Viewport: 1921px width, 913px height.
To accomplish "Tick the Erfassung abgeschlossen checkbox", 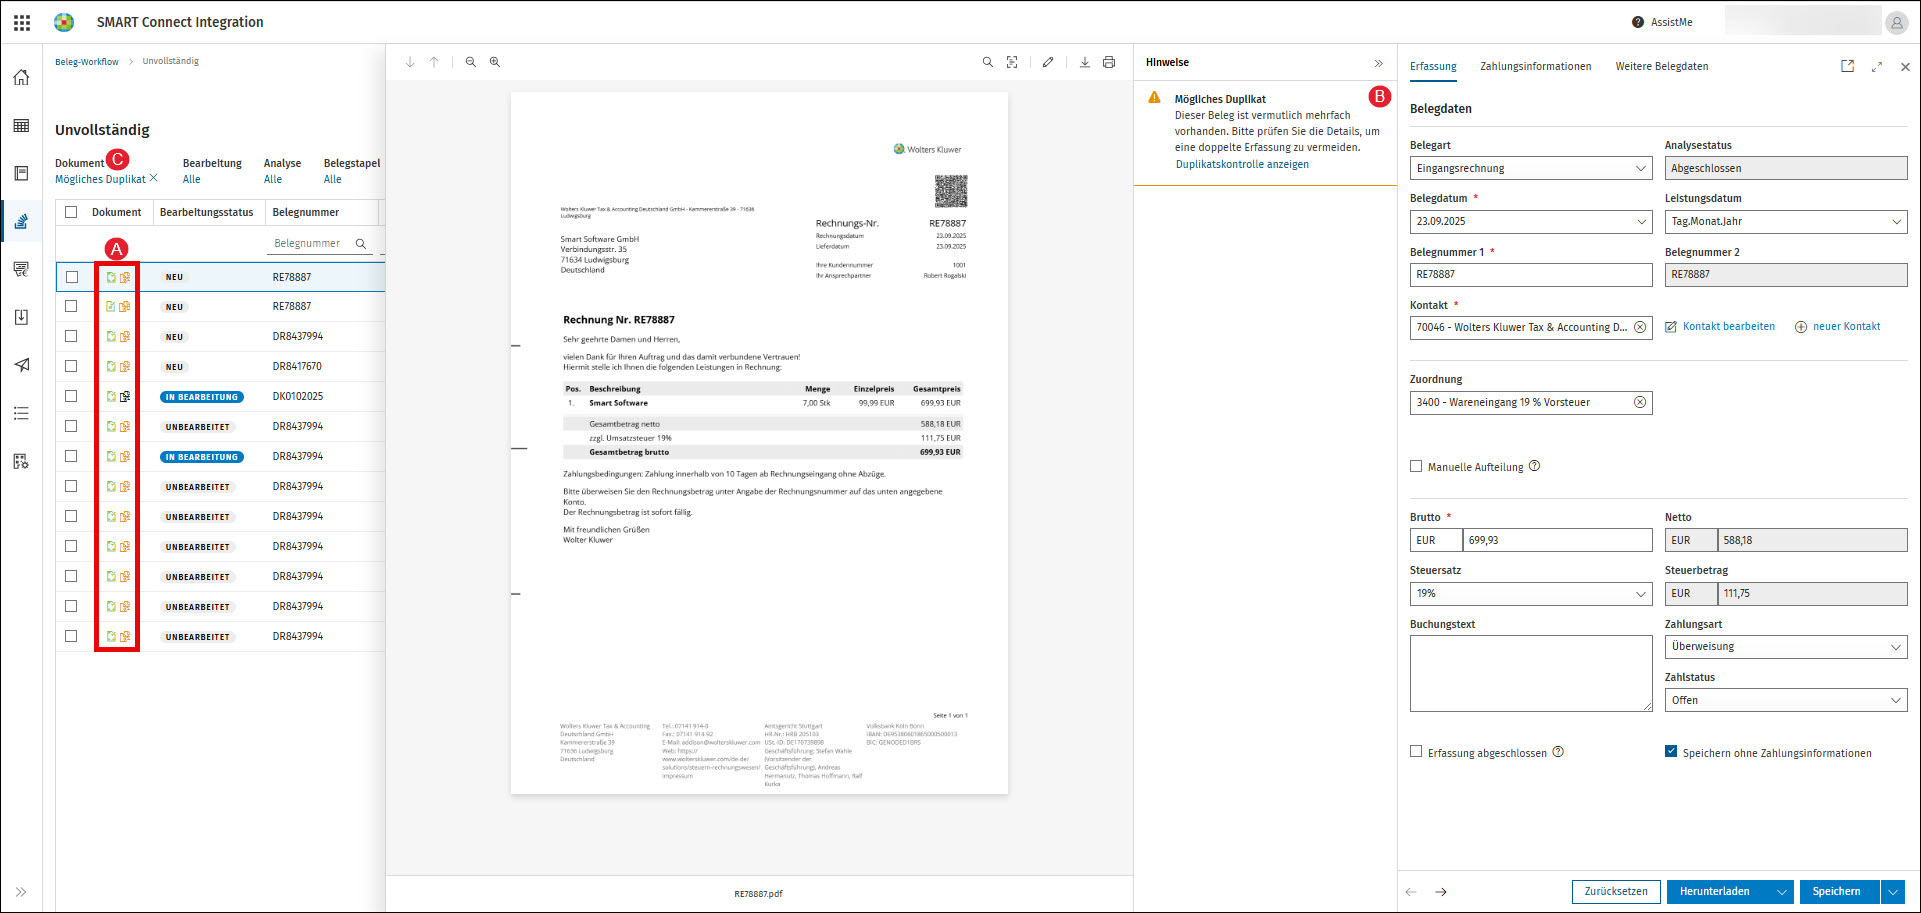I will tap(1416, 752).
